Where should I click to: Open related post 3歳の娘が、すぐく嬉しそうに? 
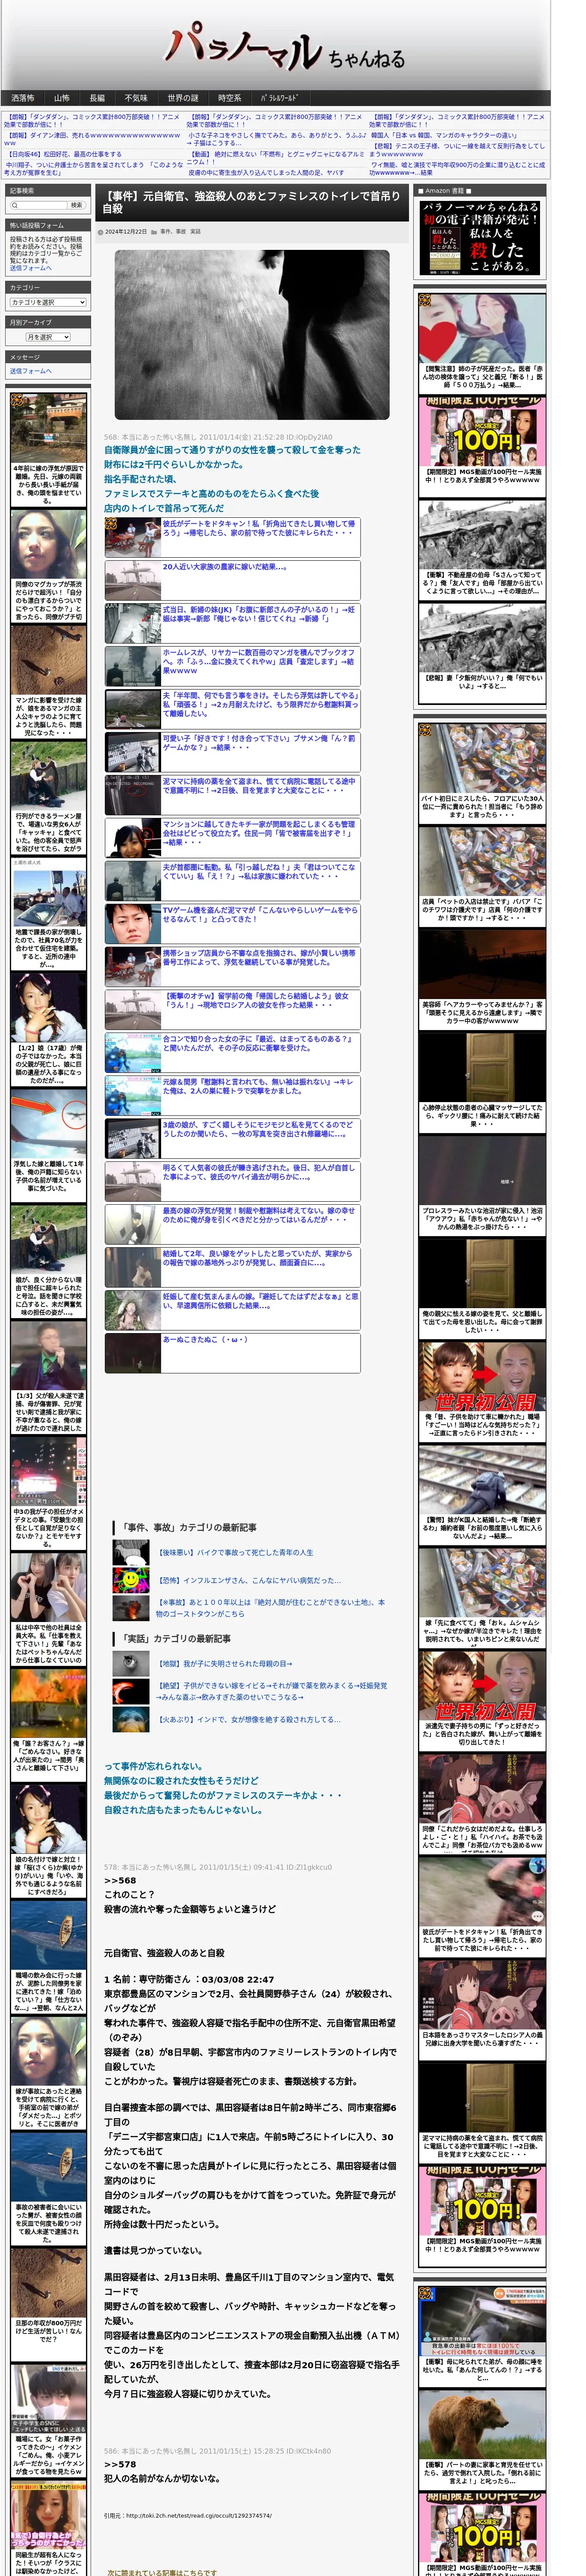(x=259, y=1130)
